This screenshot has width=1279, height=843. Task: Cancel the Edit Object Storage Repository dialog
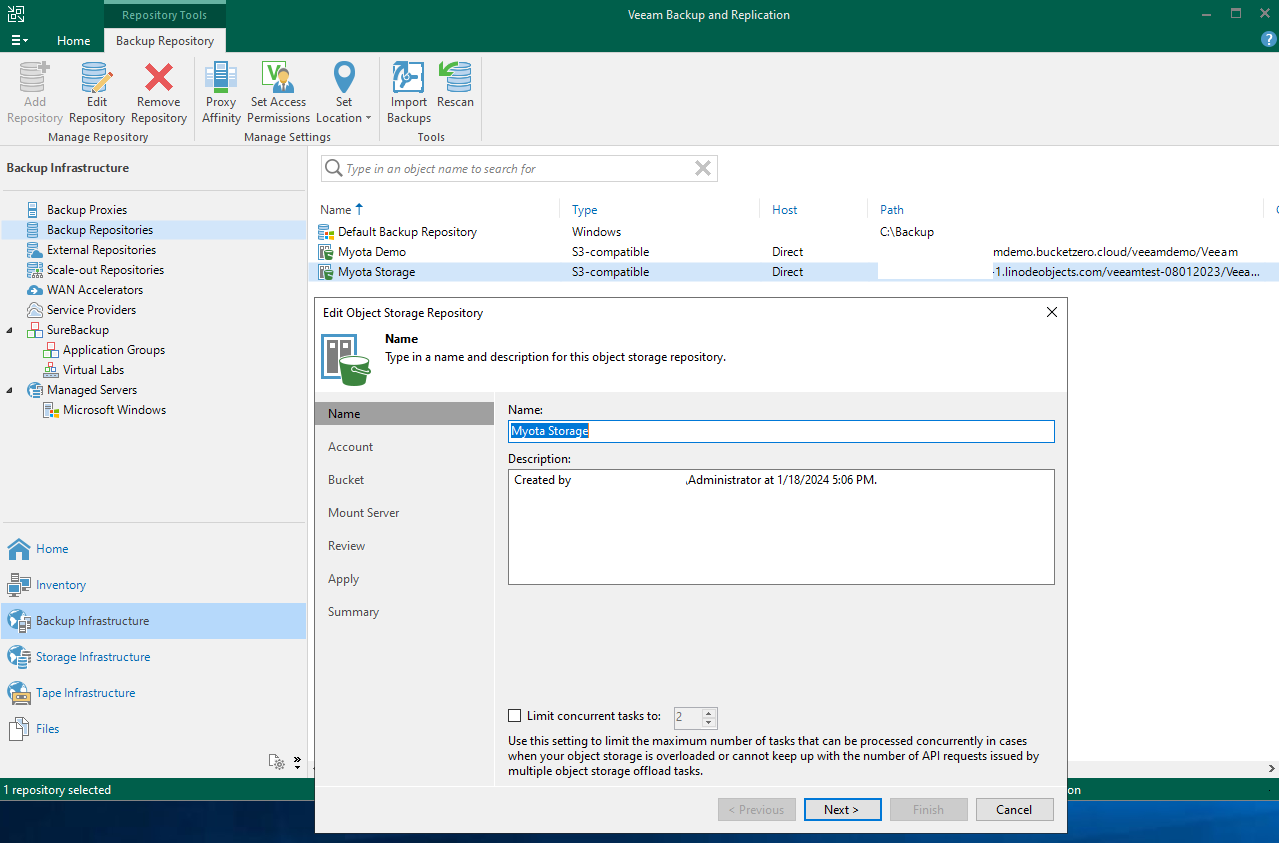[1014, 809]
